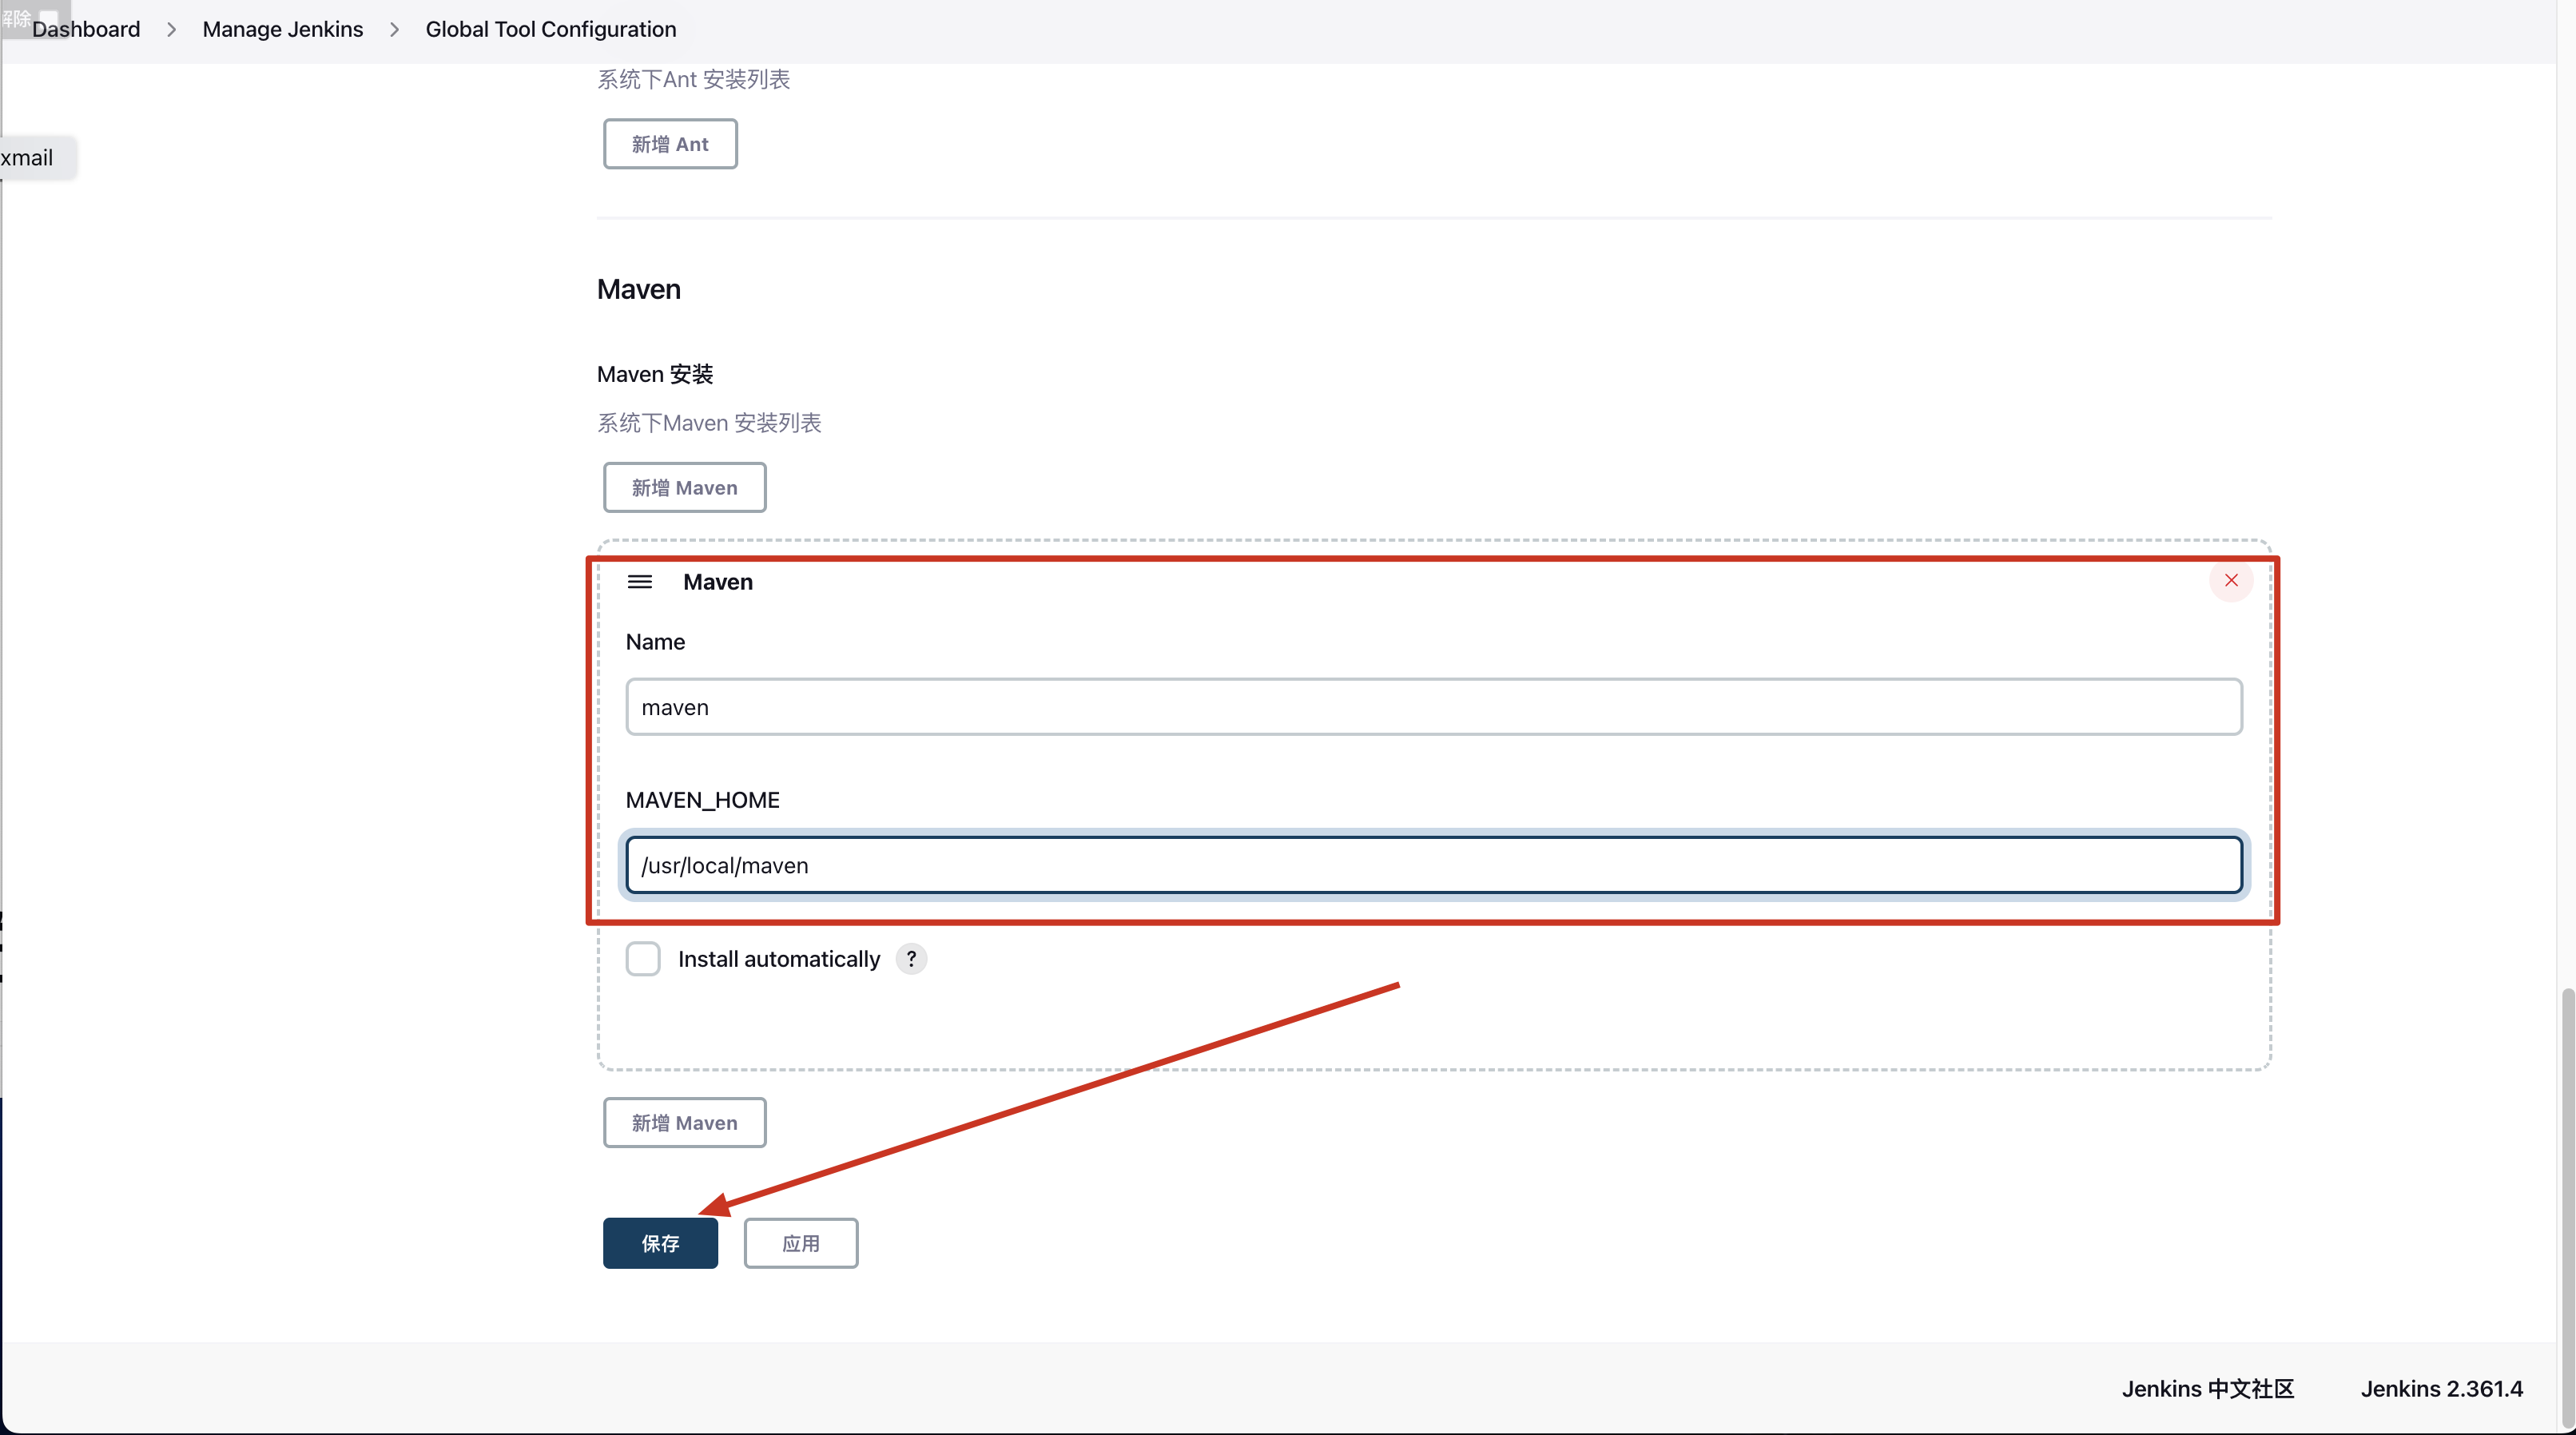Screen dimensions: 2576x1435
Task: Click the 新增 Ant button
Action: pos(670,144)
